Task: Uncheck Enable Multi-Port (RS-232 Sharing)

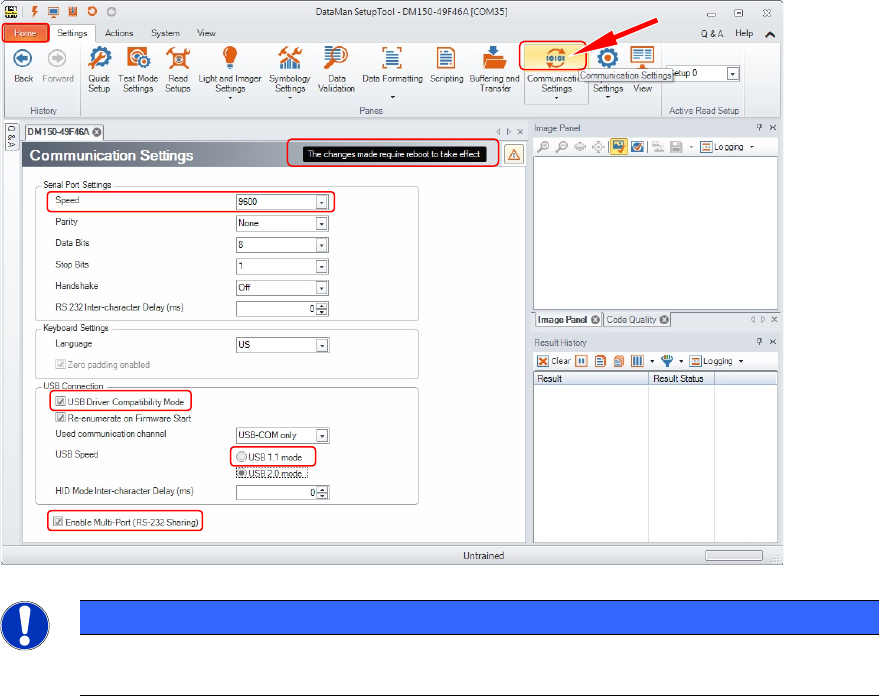Action: [x=61, y=521]
